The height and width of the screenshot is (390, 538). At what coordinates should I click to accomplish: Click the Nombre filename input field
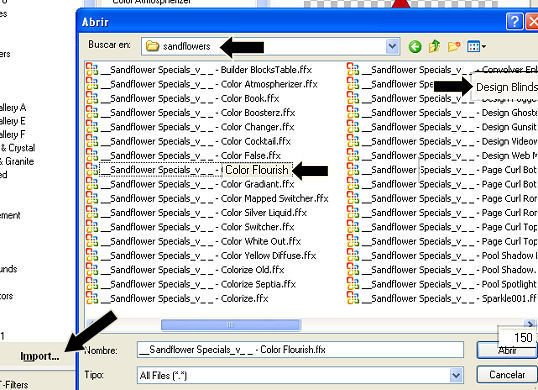300,350
